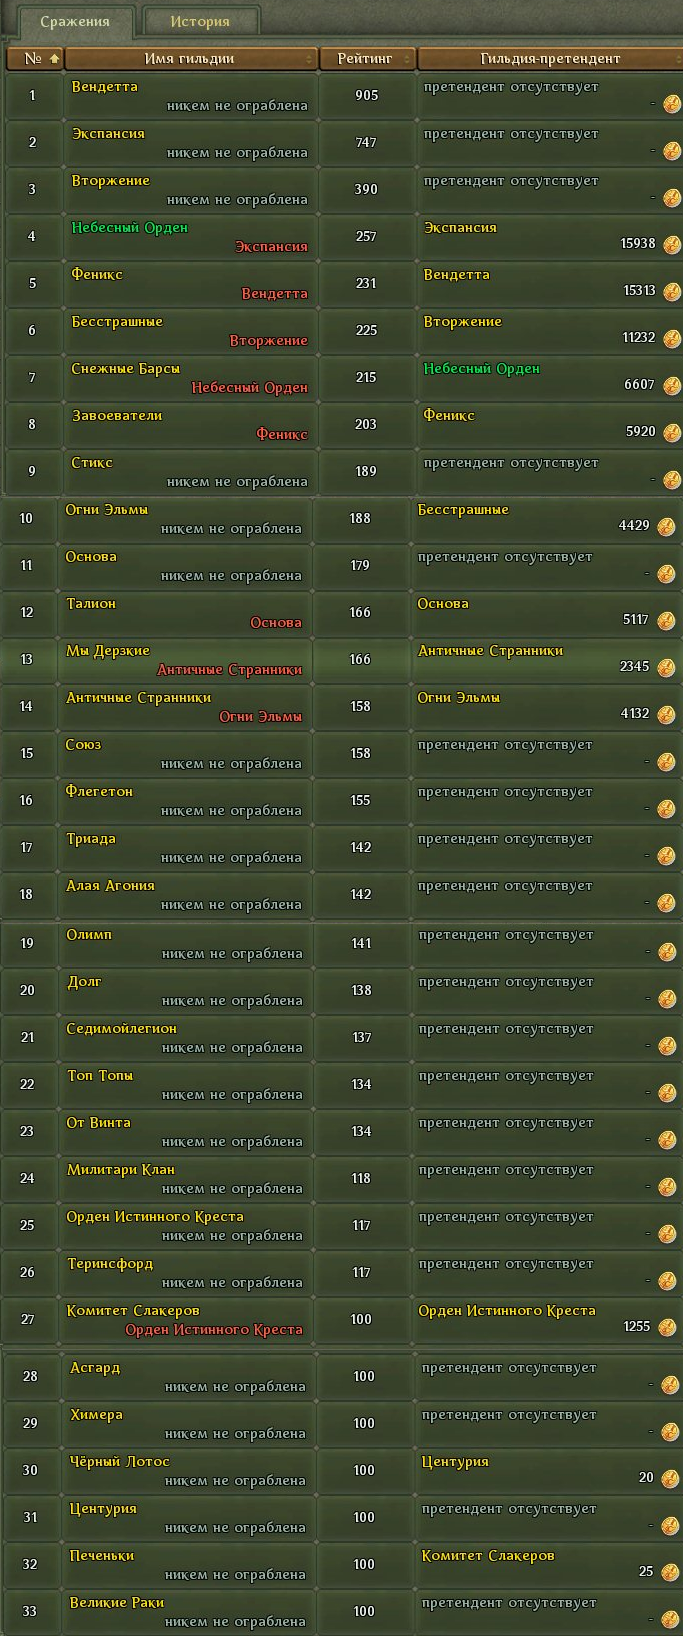Click coin icon next to 5920 bid

671,433
